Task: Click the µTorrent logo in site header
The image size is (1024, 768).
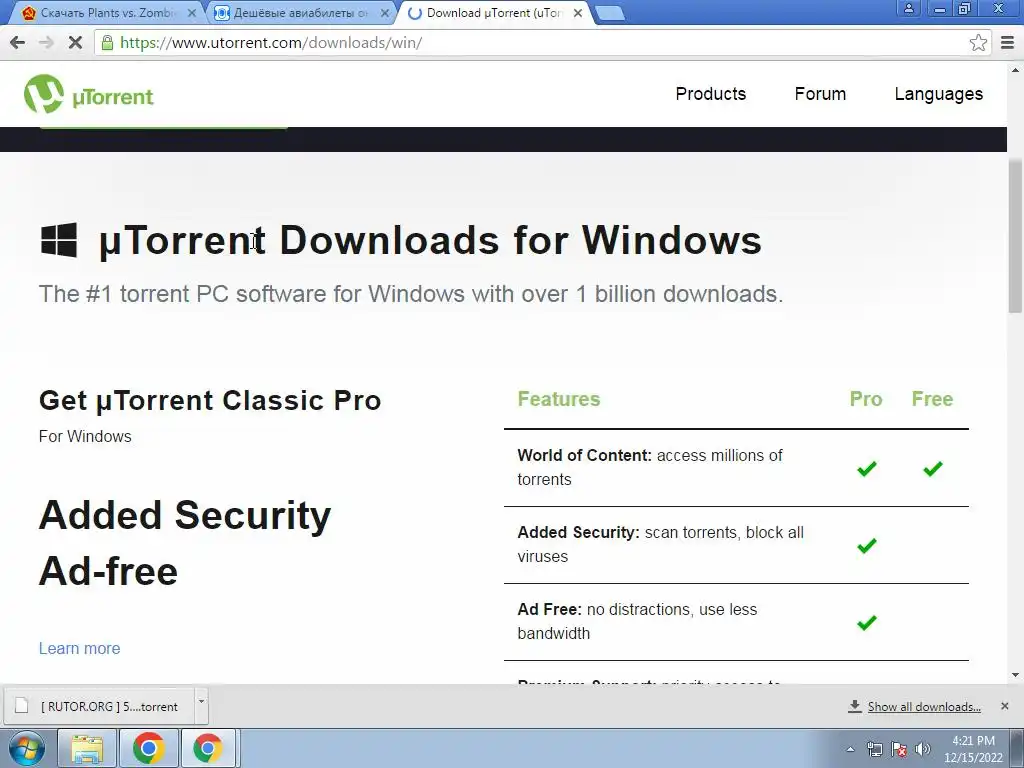Action: 88,94
